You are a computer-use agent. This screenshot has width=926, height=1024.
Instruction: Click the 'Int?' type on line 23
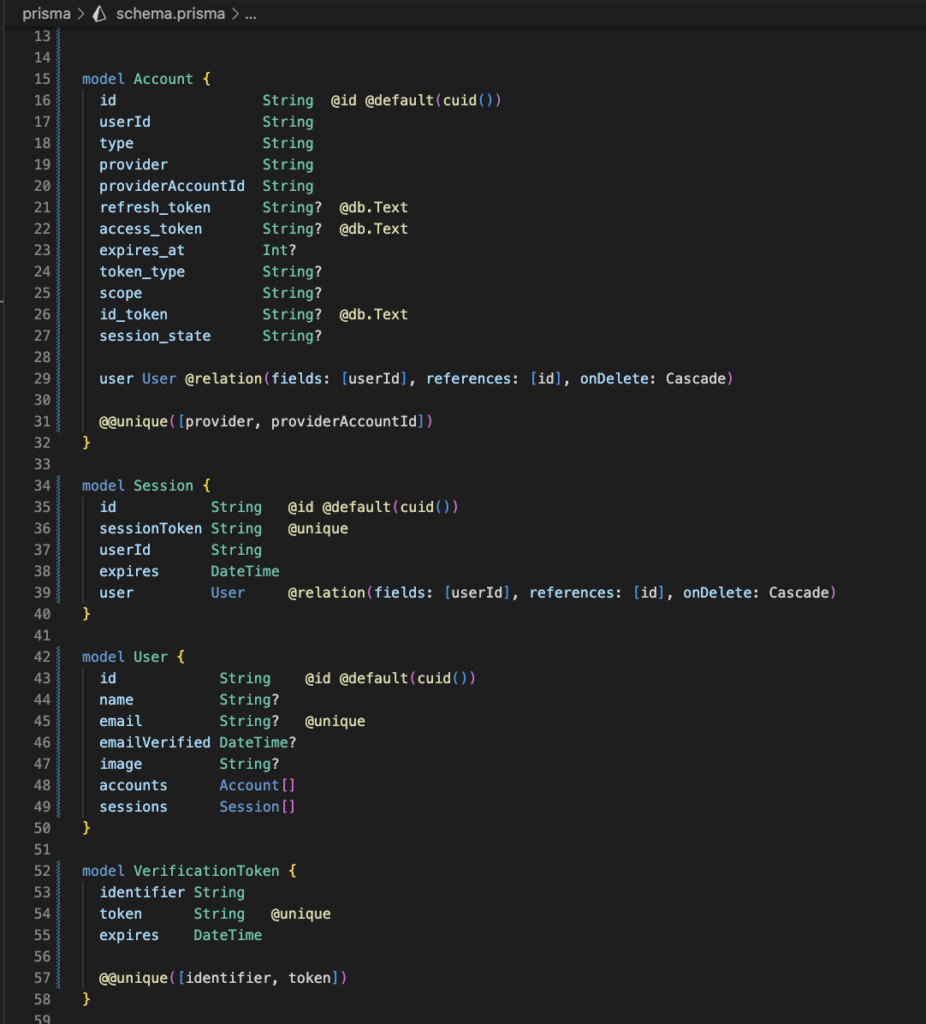click(x=279, y=250)
